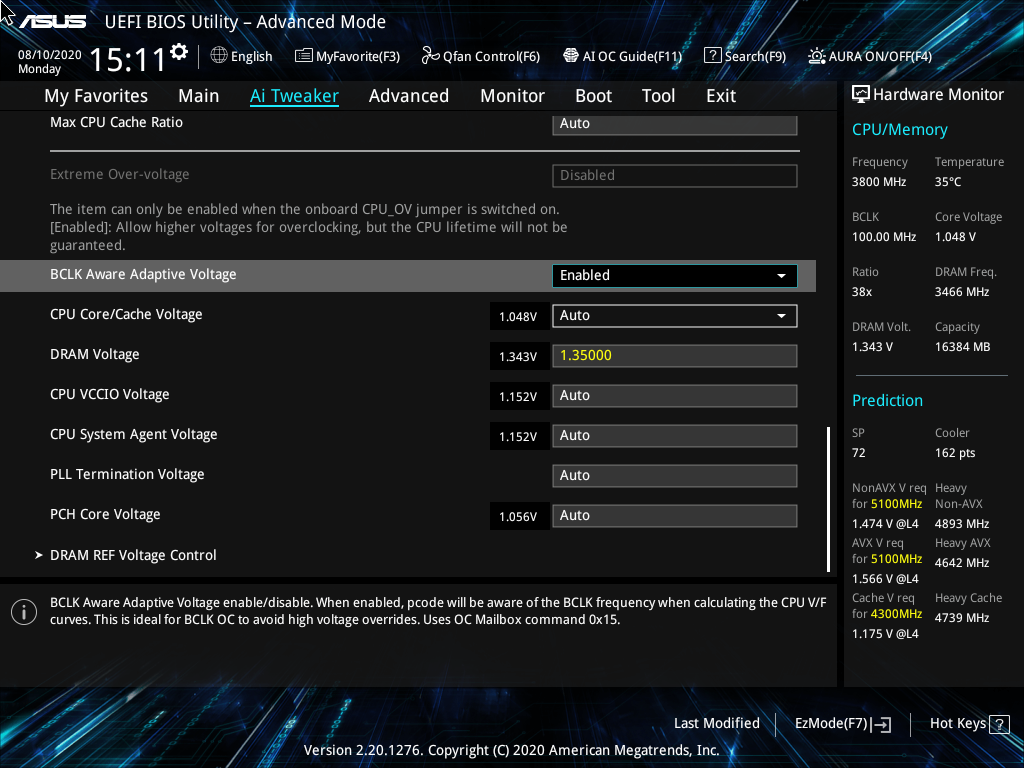The image size is (1024, 768).
Task: Select the DRAM Voltage value field
Action: coord(674,355)
